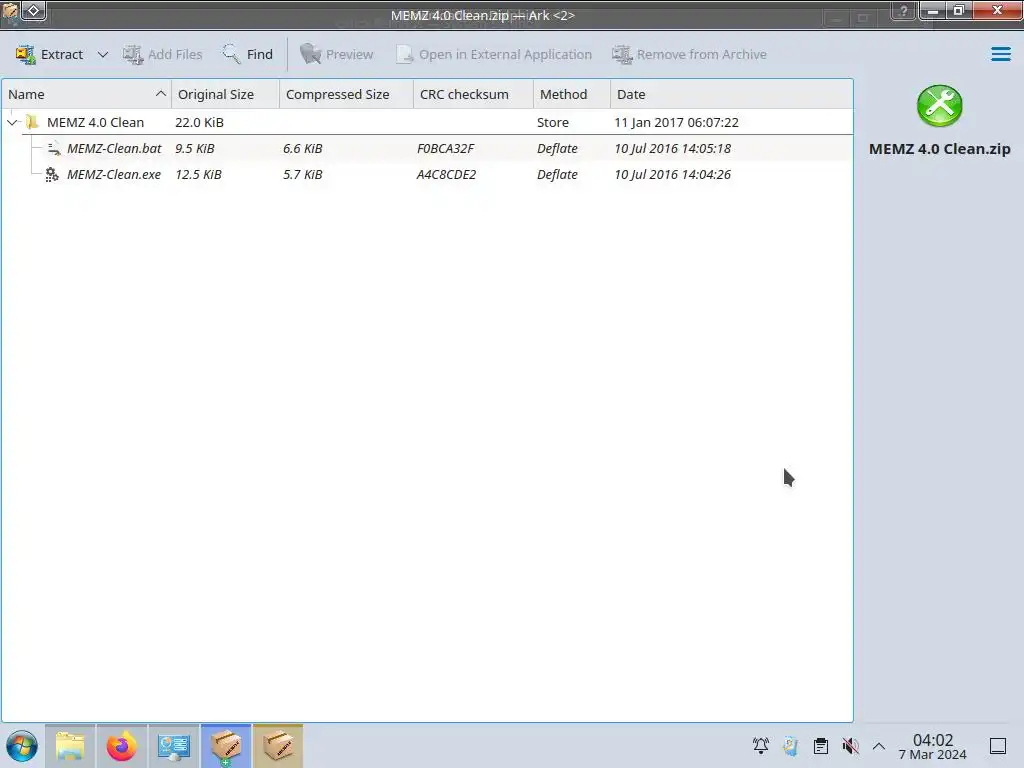Image resolution: width=1024 pixels, height=768 pixels.
Task: Click Remove from Archive button
Action: 690,54
